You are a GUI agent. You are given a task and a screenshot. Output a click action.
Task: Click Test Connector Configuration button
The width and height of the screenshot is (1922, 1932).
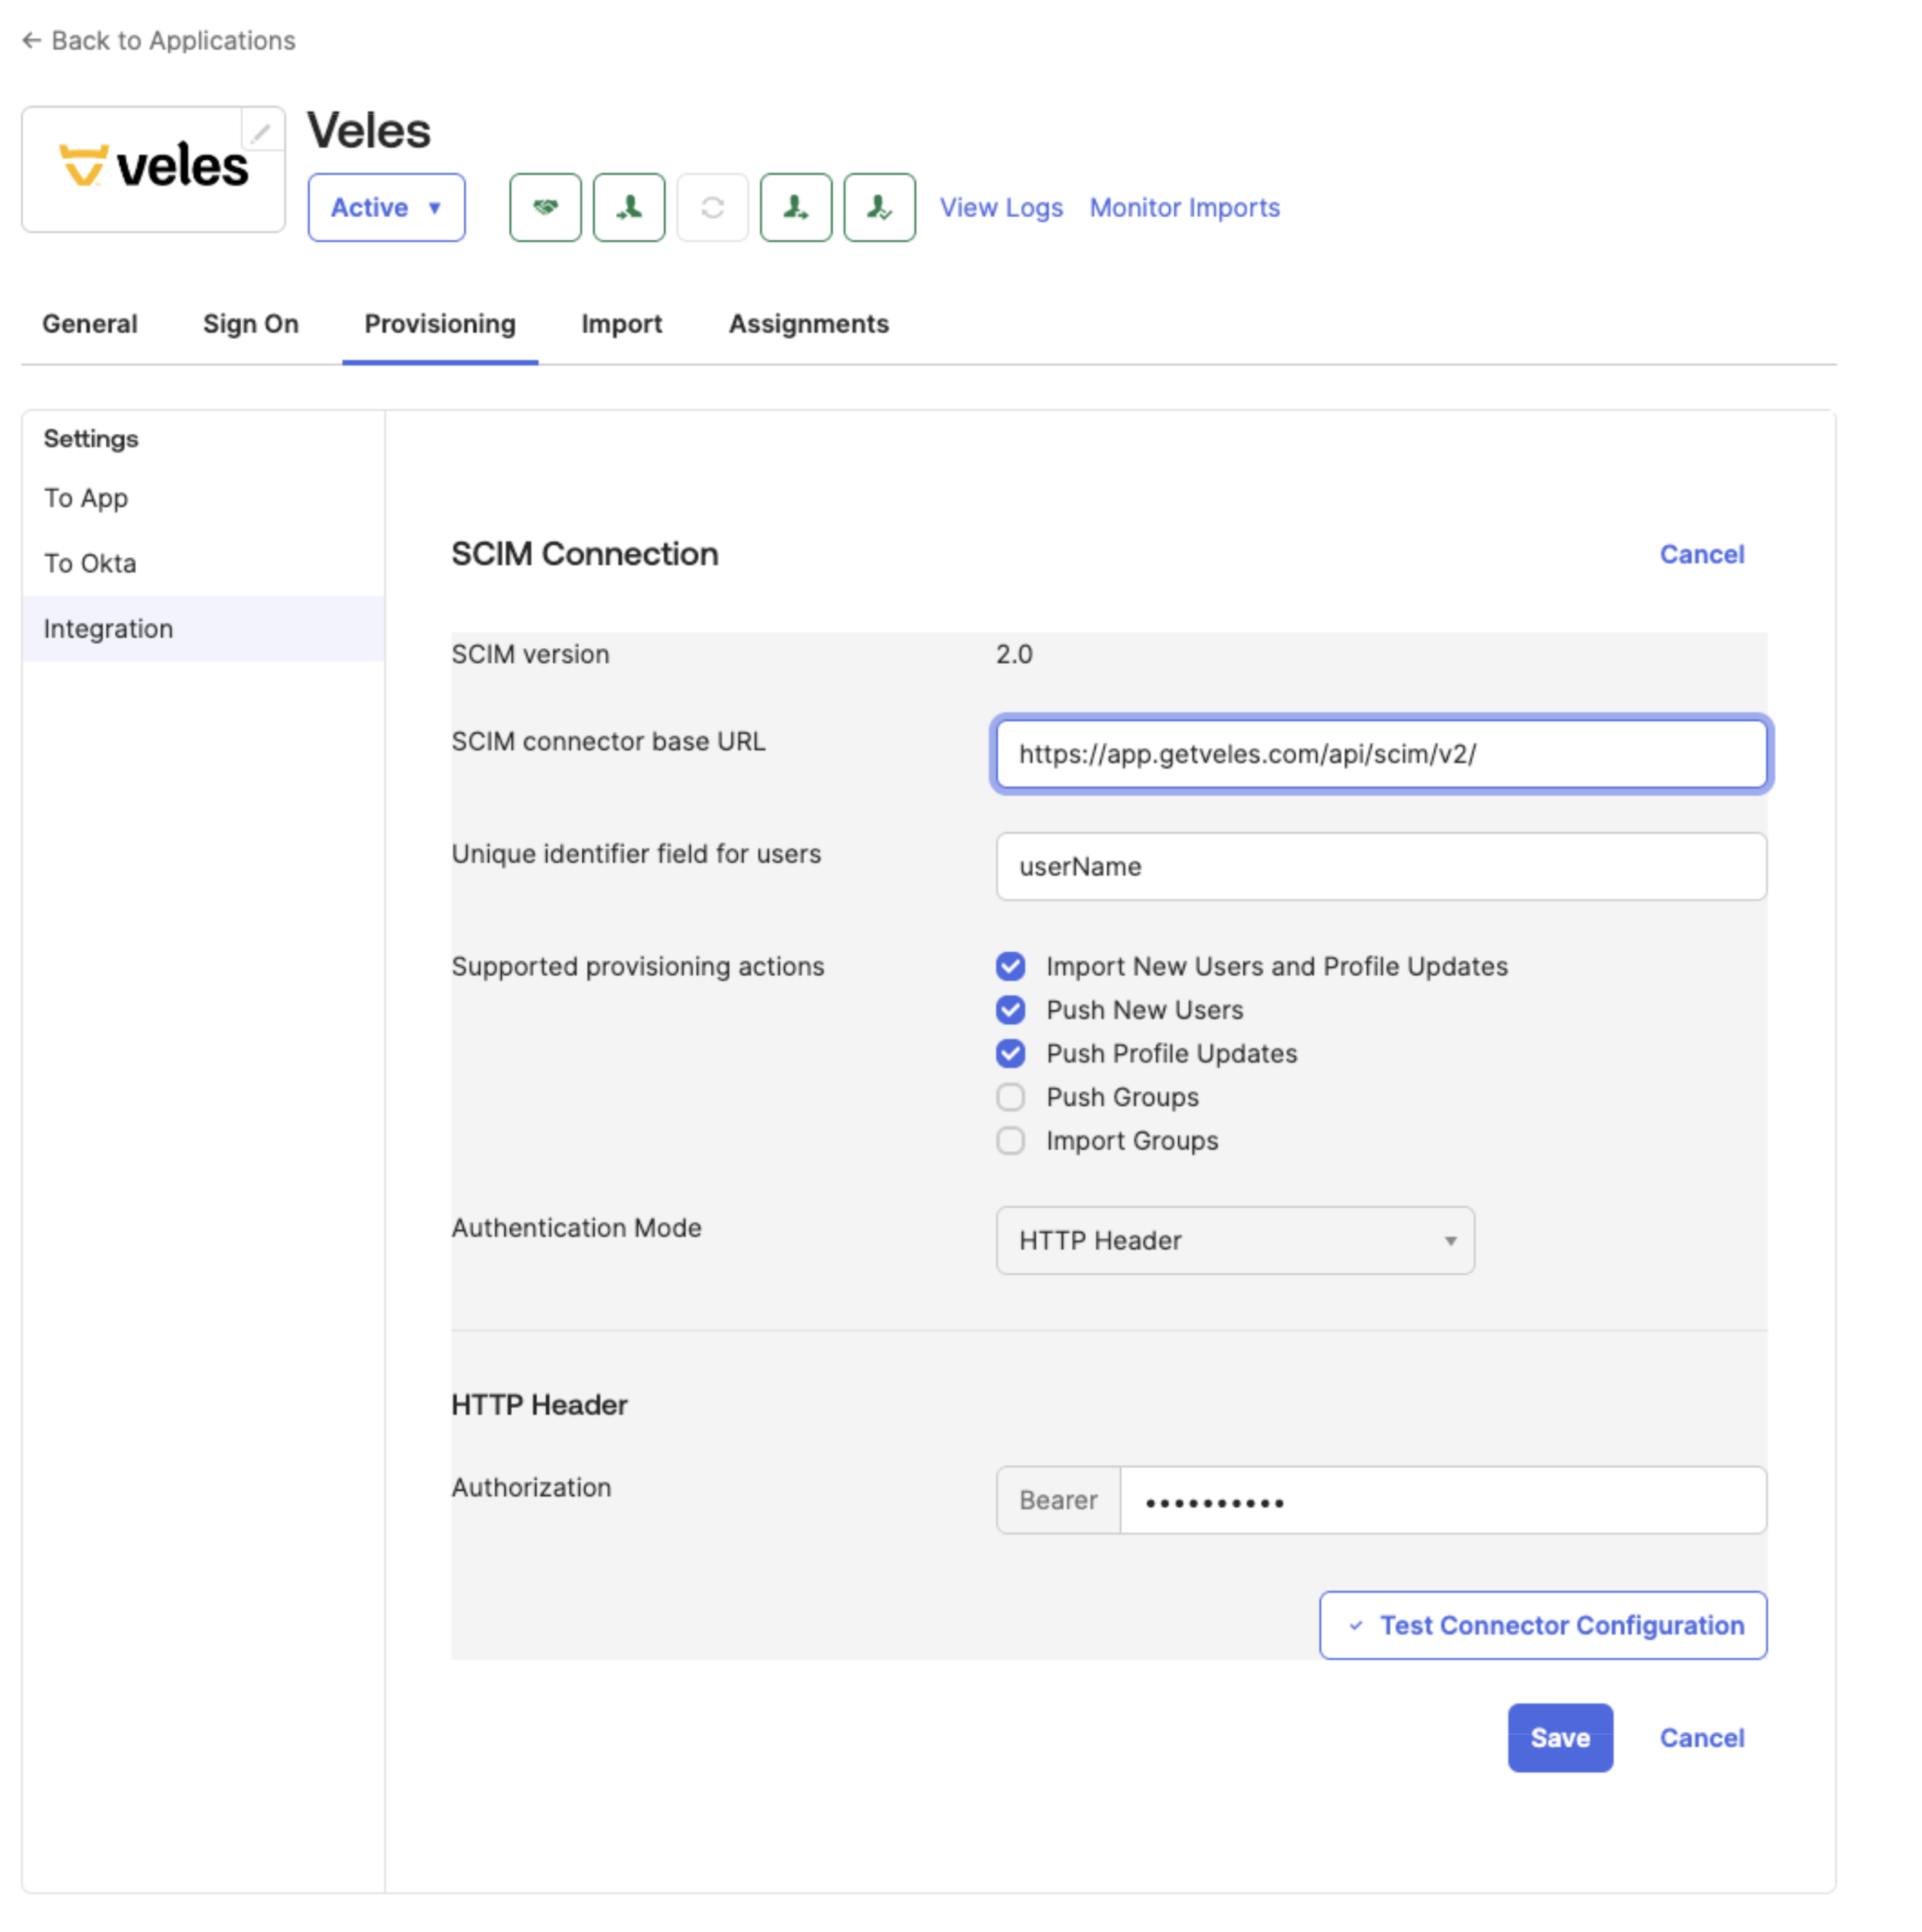tap(1543, 1626)
